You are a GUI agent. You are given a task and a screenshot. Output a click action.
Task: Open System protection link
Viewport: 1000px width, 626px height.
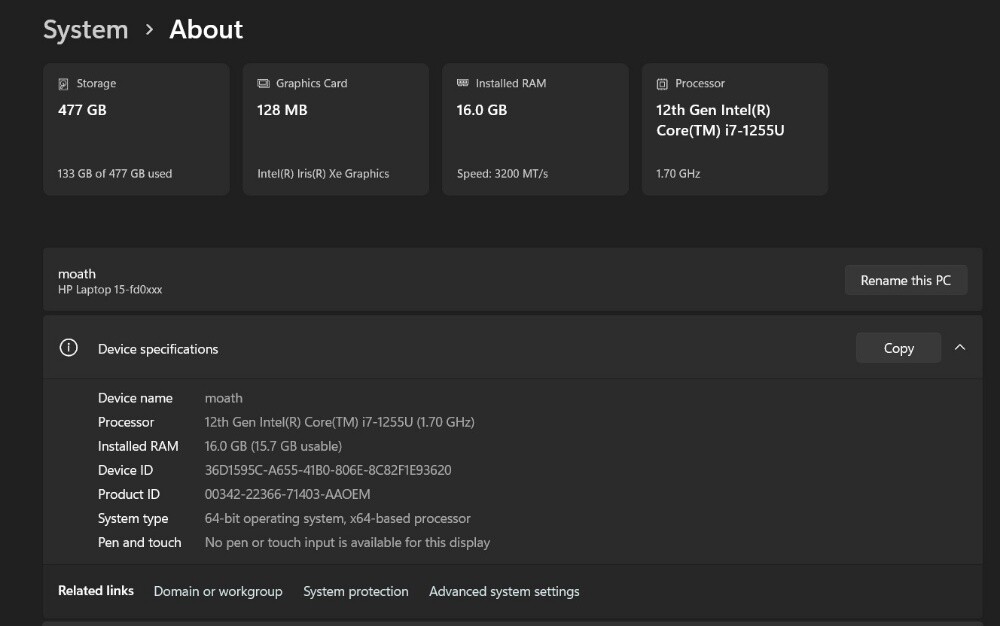click(x=356, y=592)
